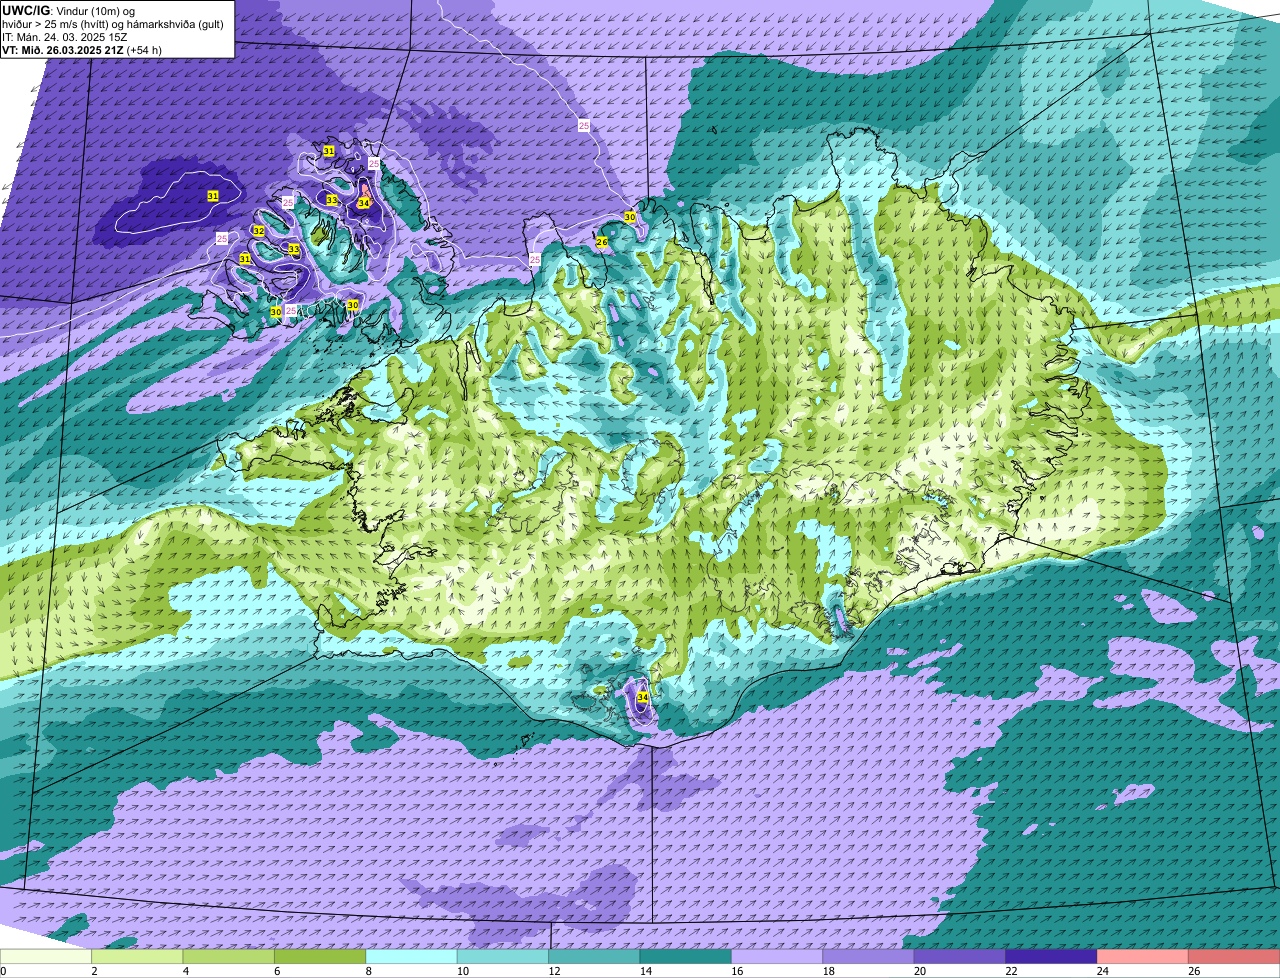Select the 20–22 m/s violet swatch
1280x978 pixels.
[x=960, y=956]
